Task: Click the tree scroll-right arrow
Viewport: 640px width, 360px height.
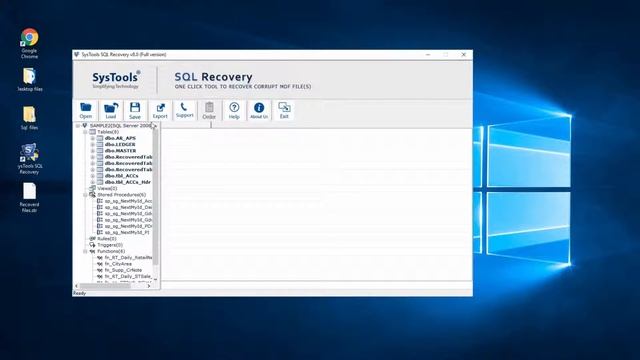Action: tap(149, 286)
